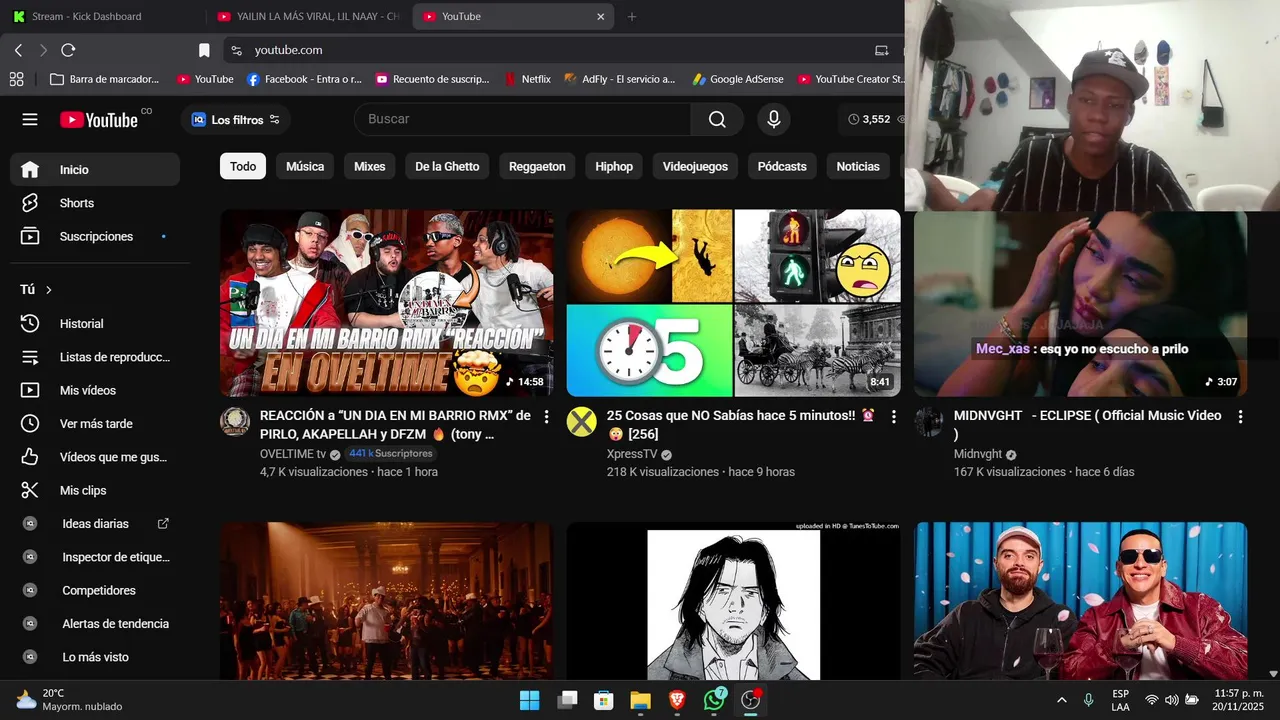Go back in the browser
The height and width of the screenshot is (720, 1280).
[18, 50]
